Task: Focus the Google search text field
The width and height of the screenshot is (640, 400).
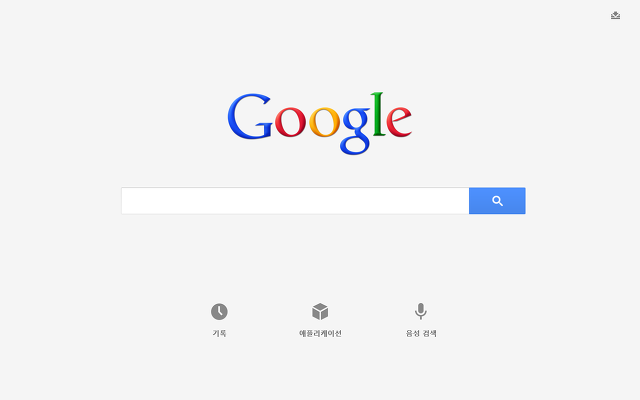Action: tap(295, 201)
